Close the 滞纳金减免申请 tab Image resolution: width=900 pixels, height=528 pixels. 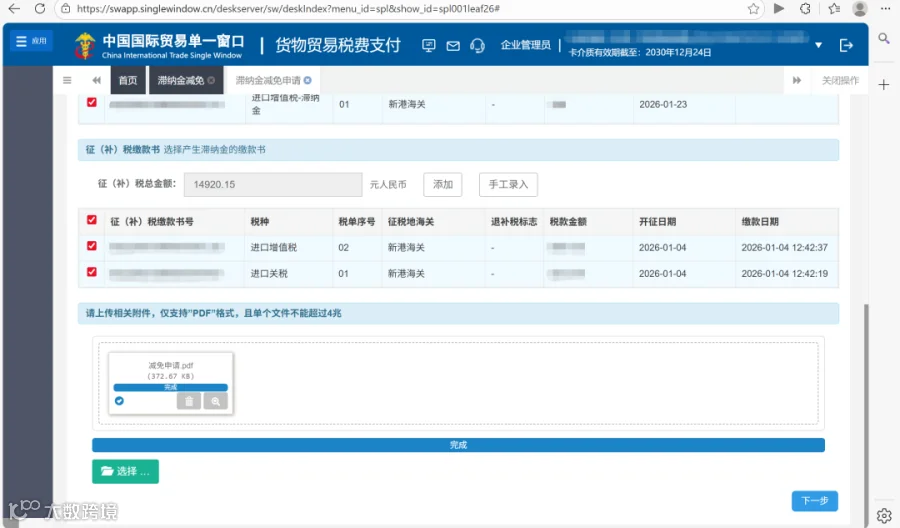click(308, 80)
